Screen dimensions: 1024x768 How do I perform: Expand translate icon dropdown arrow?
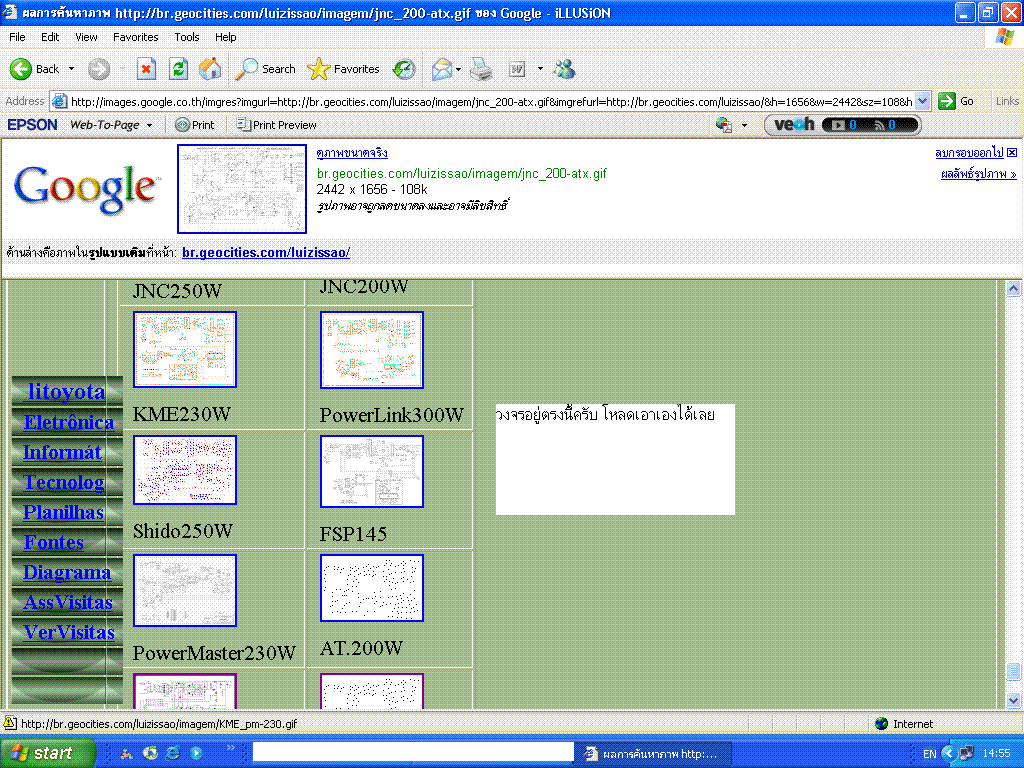click(744, 125)
